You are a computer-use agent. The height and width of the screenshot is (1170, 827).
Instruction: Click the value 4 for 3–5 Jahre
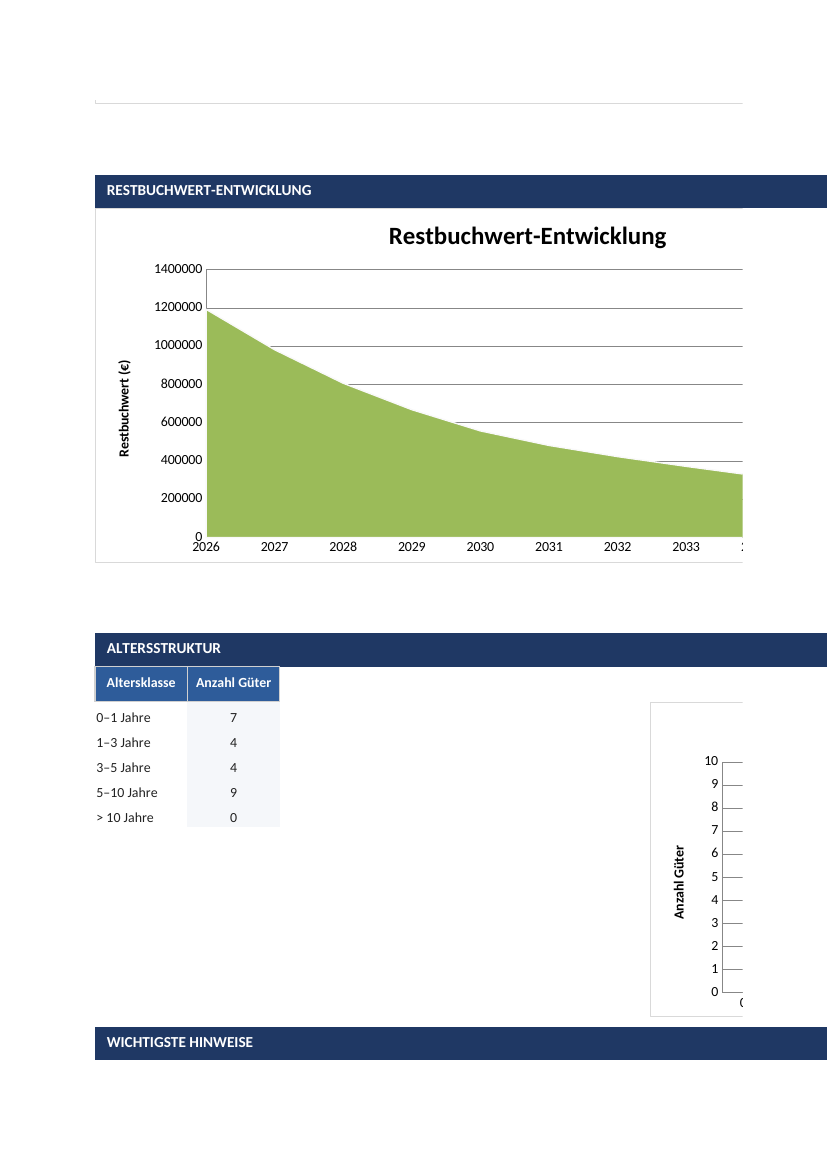[x=234, y=768]
